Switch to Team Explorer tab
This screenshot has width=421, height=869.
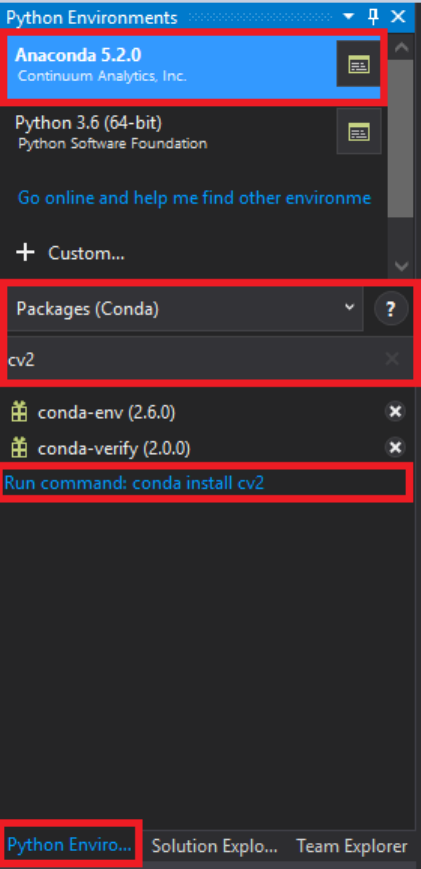(352, 846)
